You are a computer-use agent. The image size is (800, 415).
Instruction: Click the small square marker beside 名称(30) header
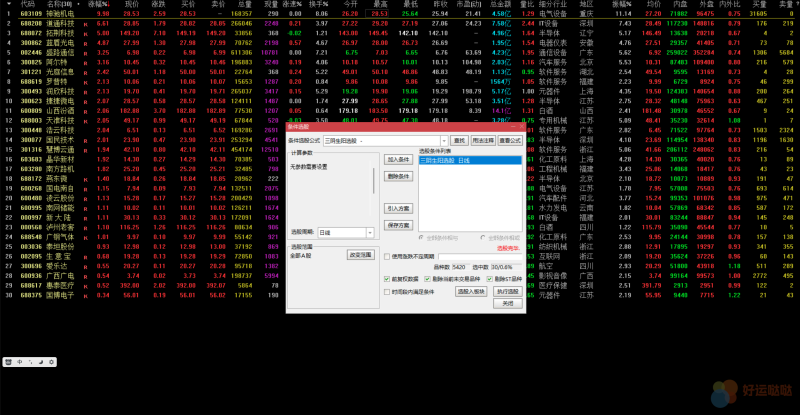pos(79,4)
